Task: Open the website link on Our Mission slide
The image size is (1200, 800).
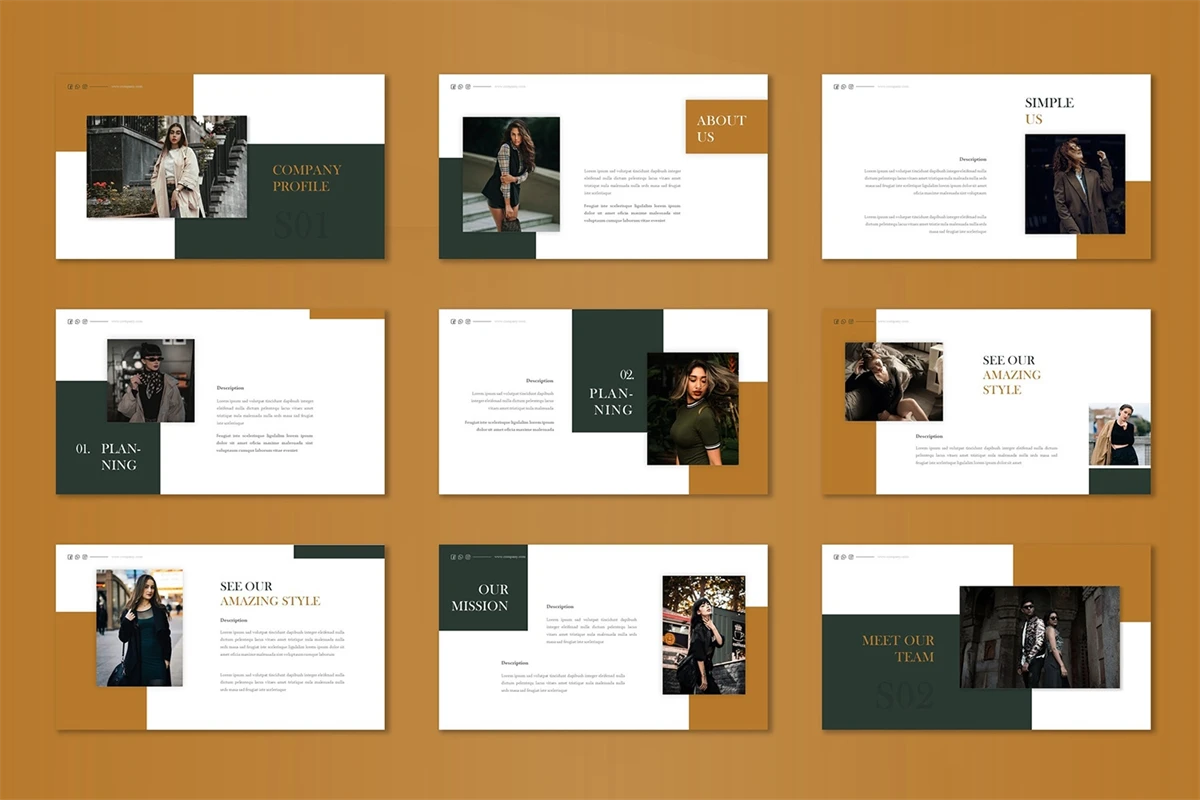Action: pyautogui.click(x=511, y=557)
